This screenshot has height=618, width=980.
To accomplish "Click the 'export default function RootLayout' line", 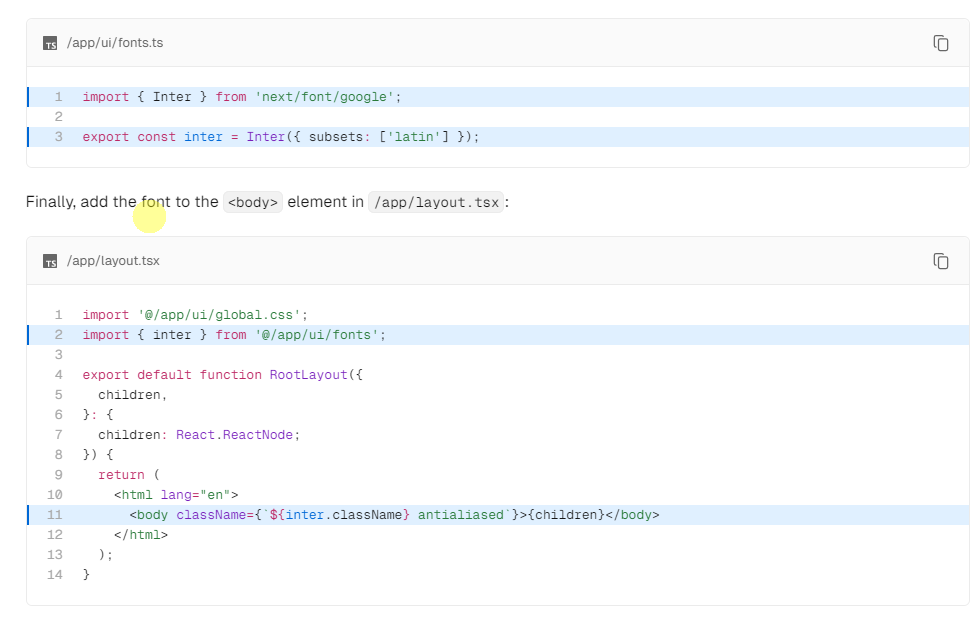I will pos(222,375).
